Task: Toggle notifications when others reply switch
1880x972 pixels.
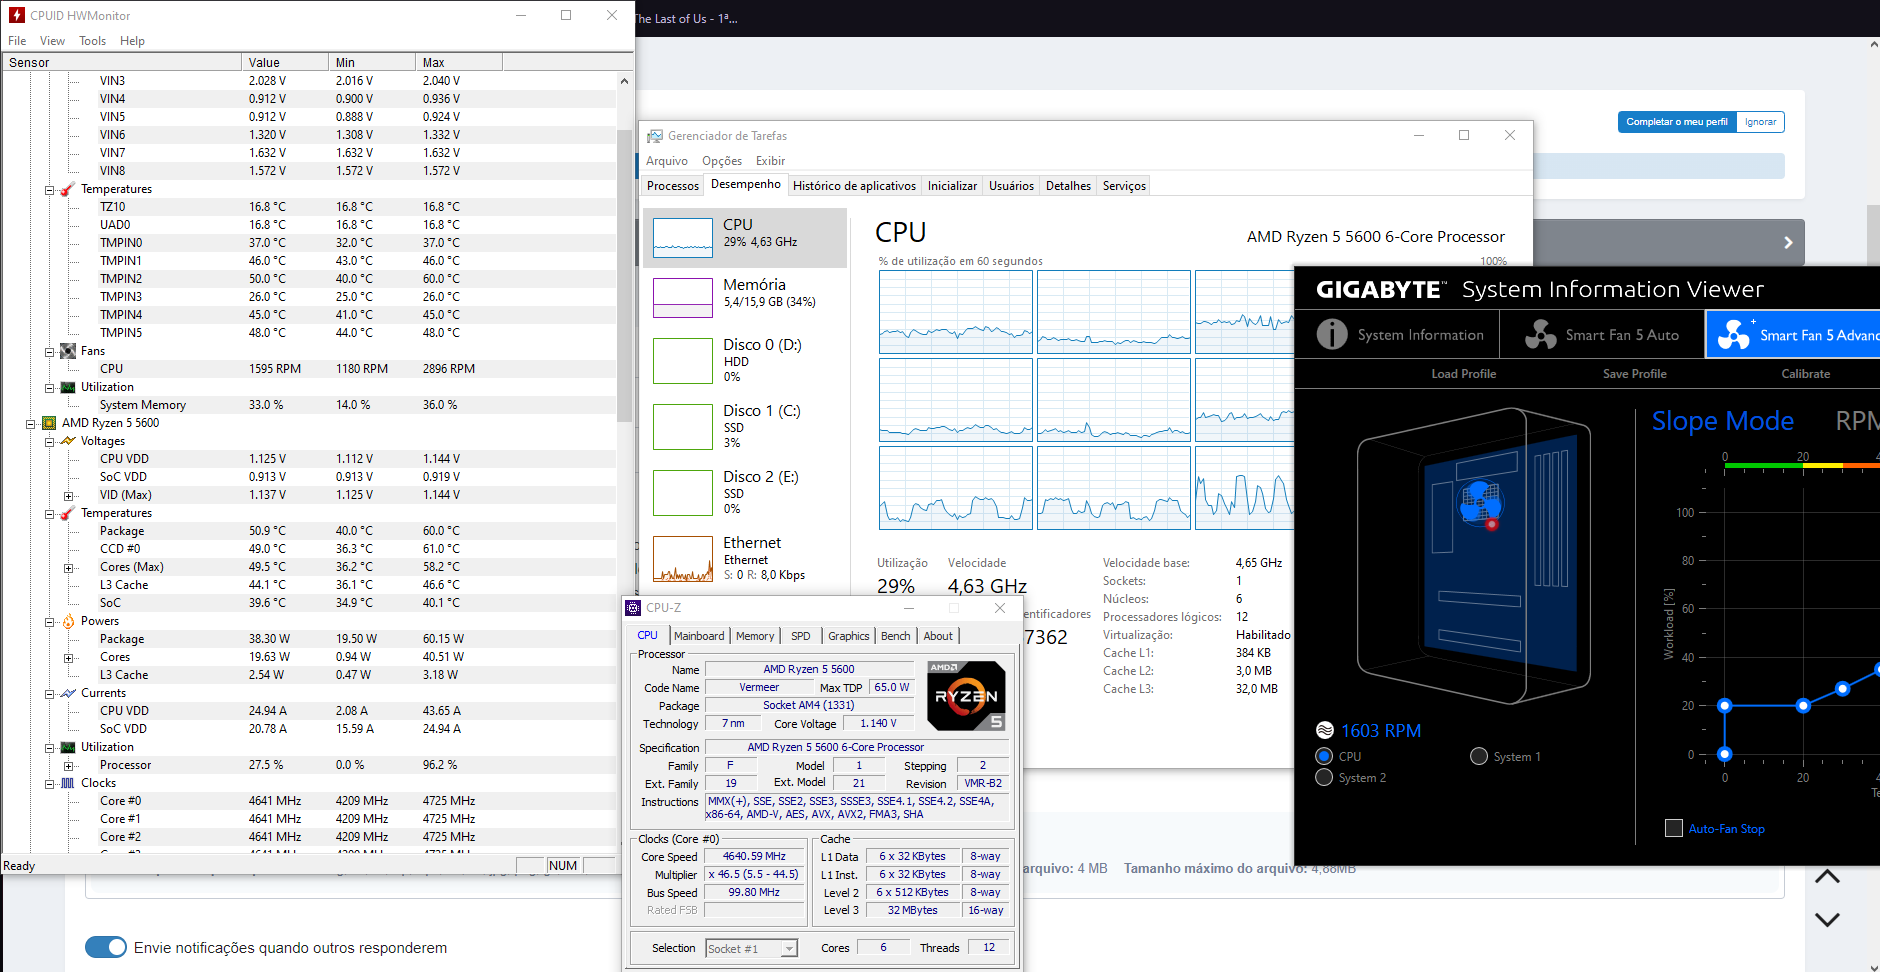Action: [106, 947]
